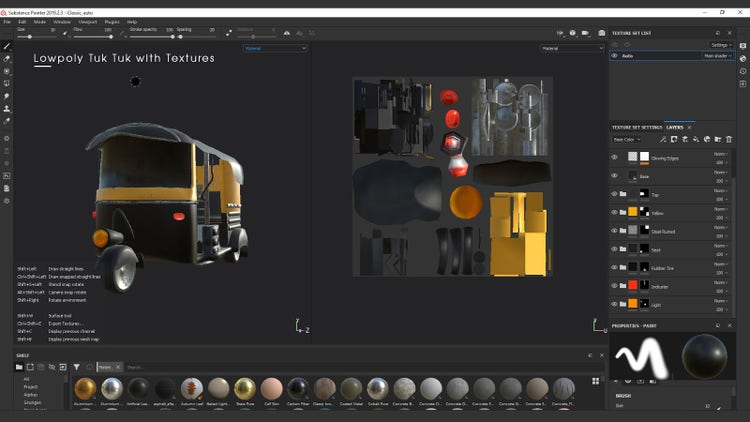Image resolution: width=750 pixels, height=422 pixels.
Task: Click the Settings button in Texture Set List
Action: pos(721,45)
